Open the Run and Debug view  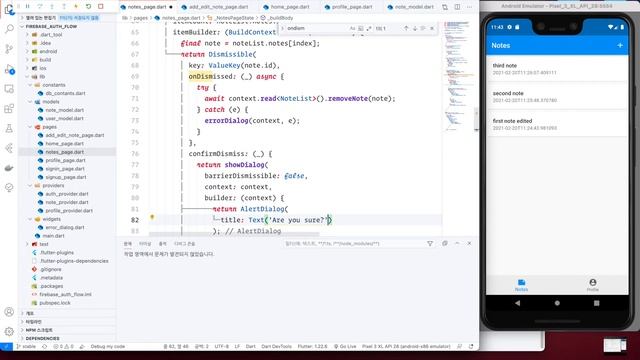point(9,69)
